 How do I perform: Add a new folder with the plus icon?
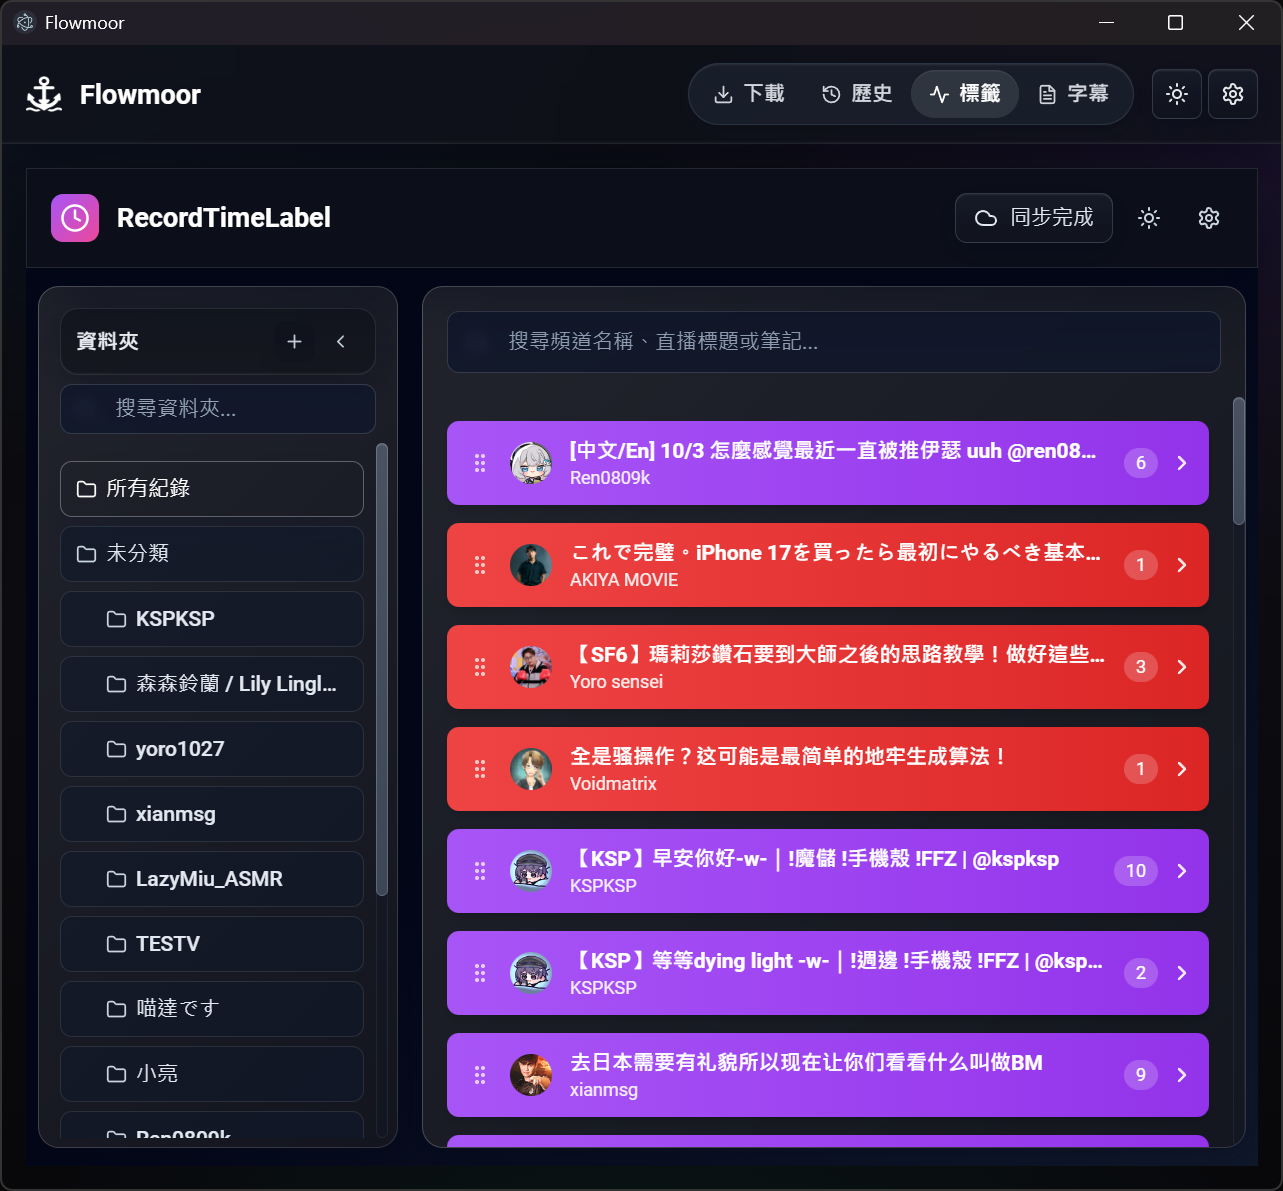click(x=294, y=342)
